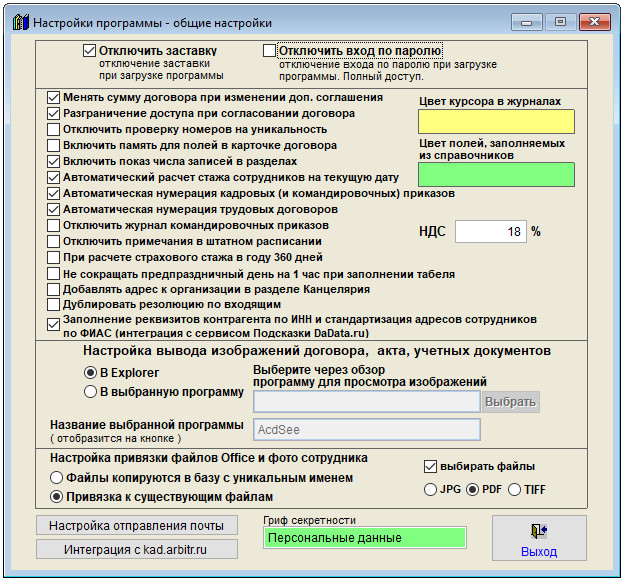This screenshot has height=582, width=621.
Task: Click green Гриф секретности field Персональные данные
Action: click(x=365, y=538)
